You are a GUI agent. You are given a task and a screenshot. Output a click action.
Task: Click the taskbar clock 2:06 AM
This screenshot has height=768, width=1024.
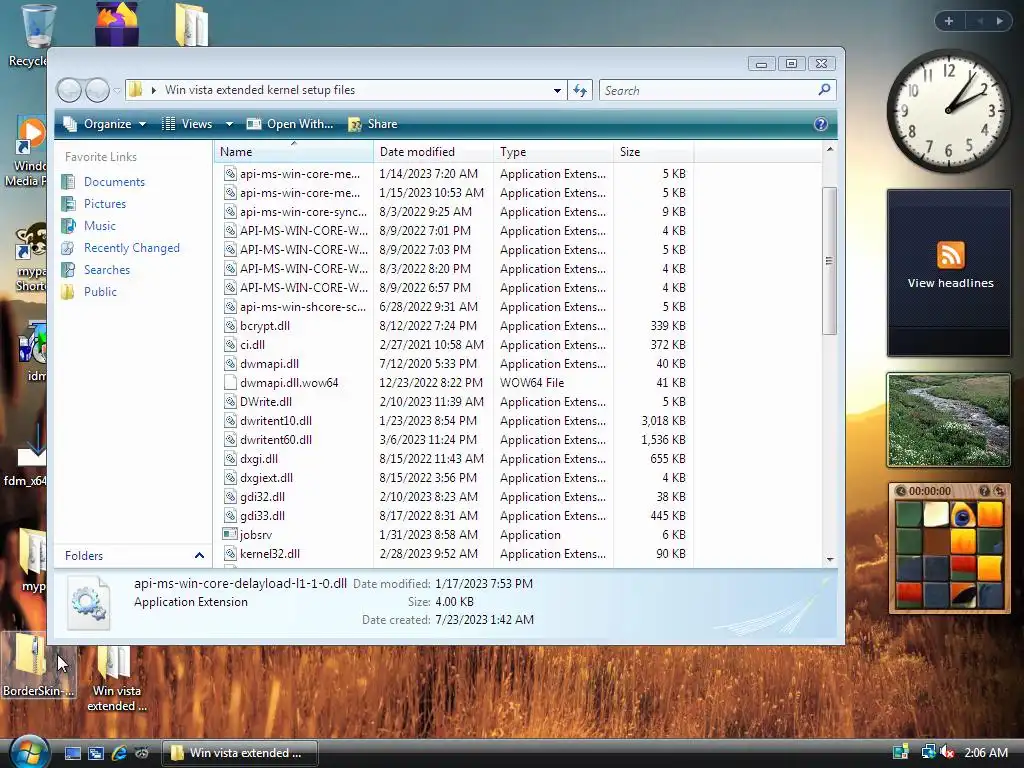985,752
